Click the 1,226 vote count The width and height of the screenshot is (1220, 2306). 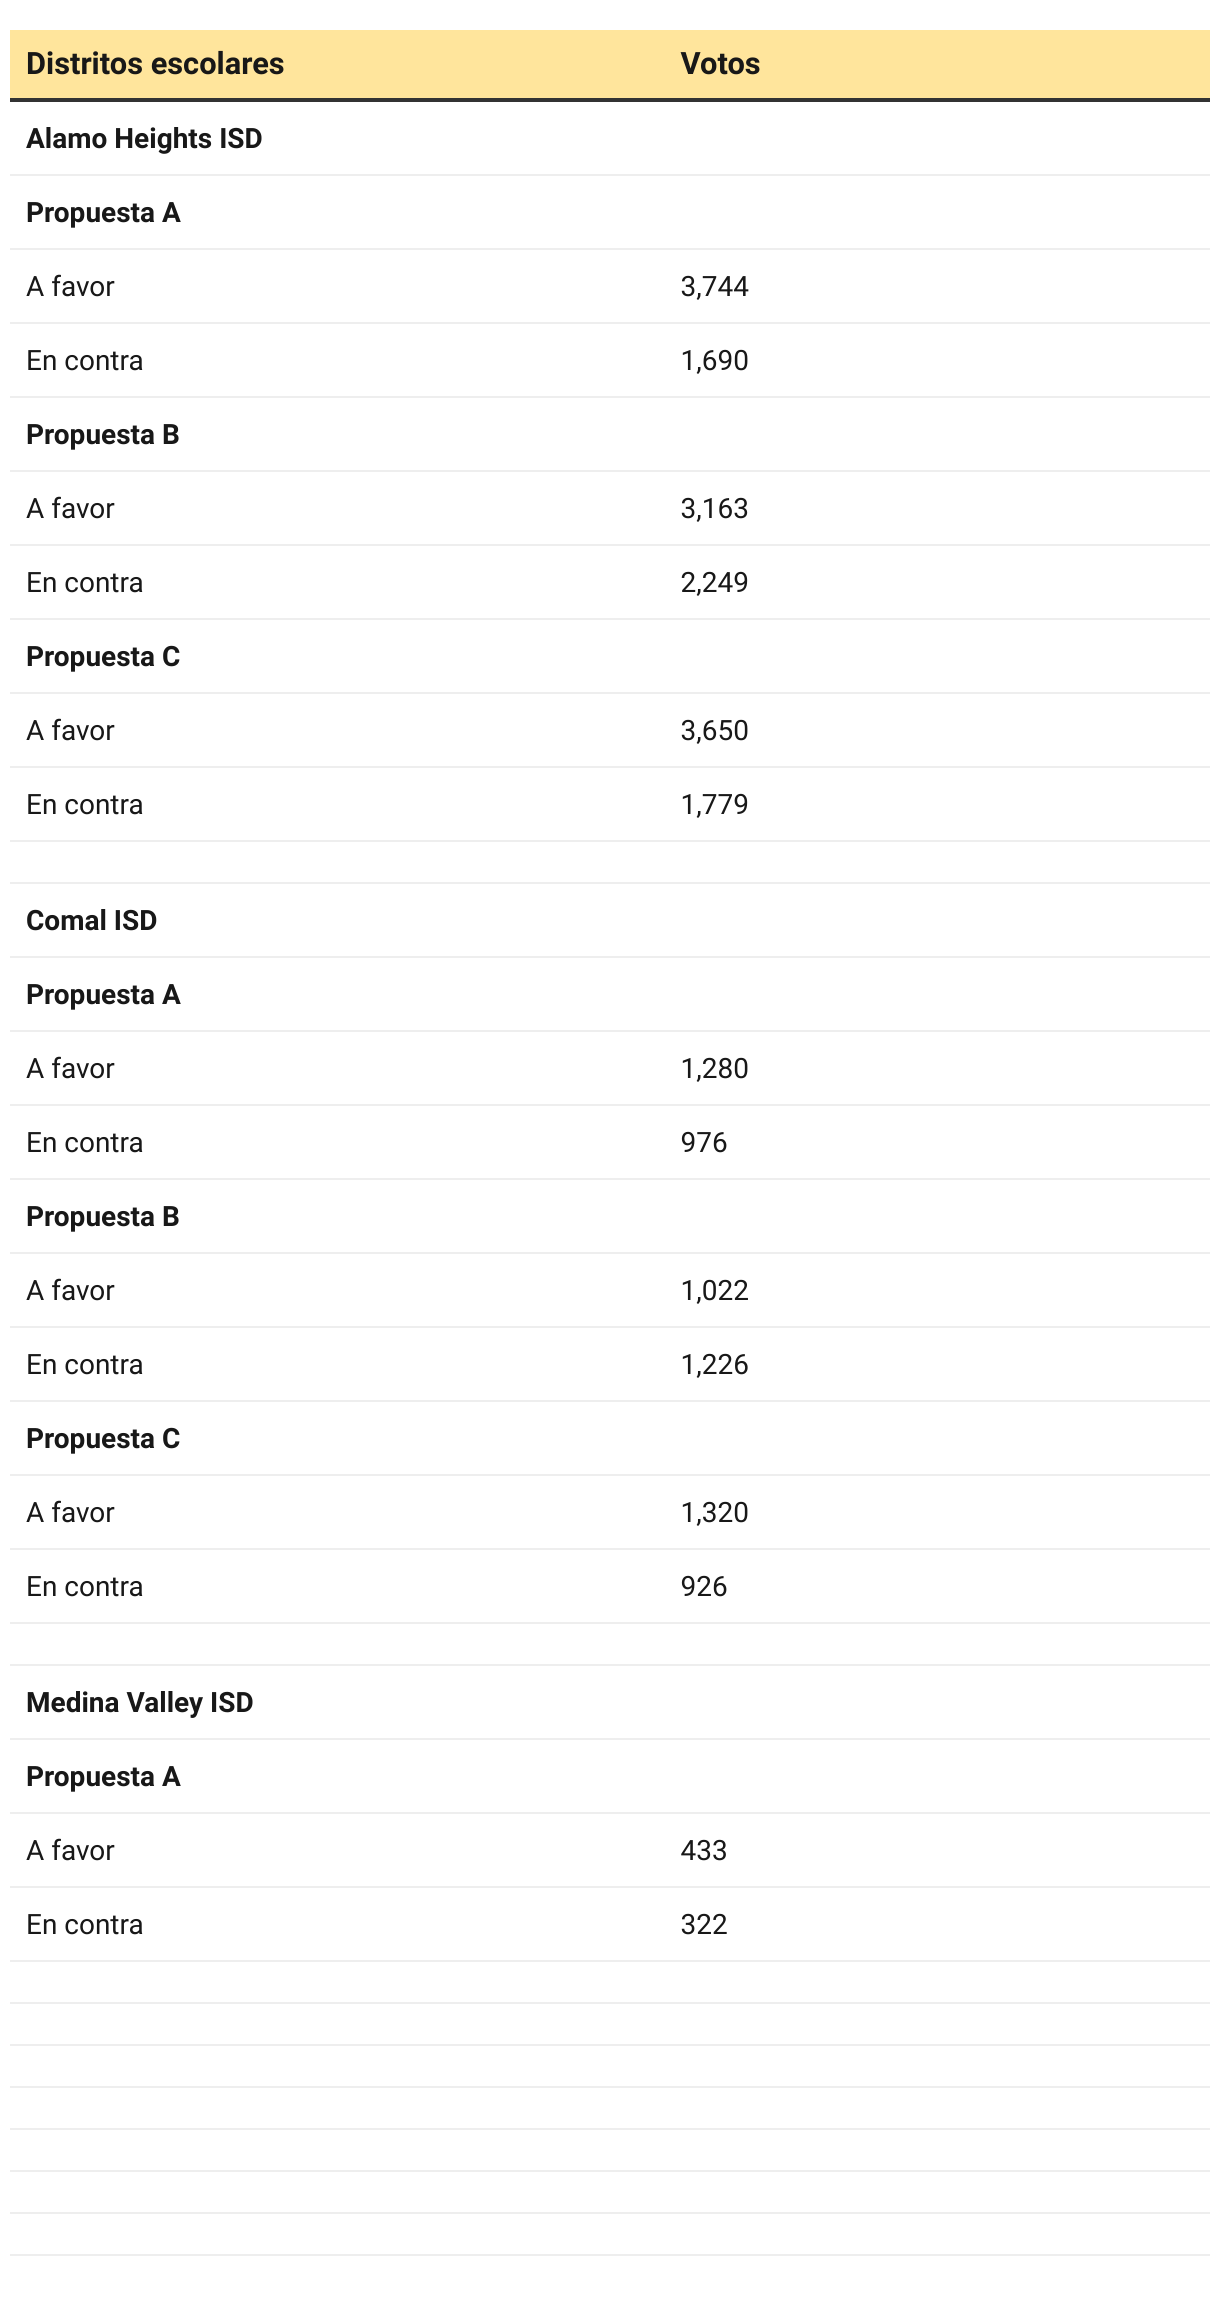(714, 1364)
